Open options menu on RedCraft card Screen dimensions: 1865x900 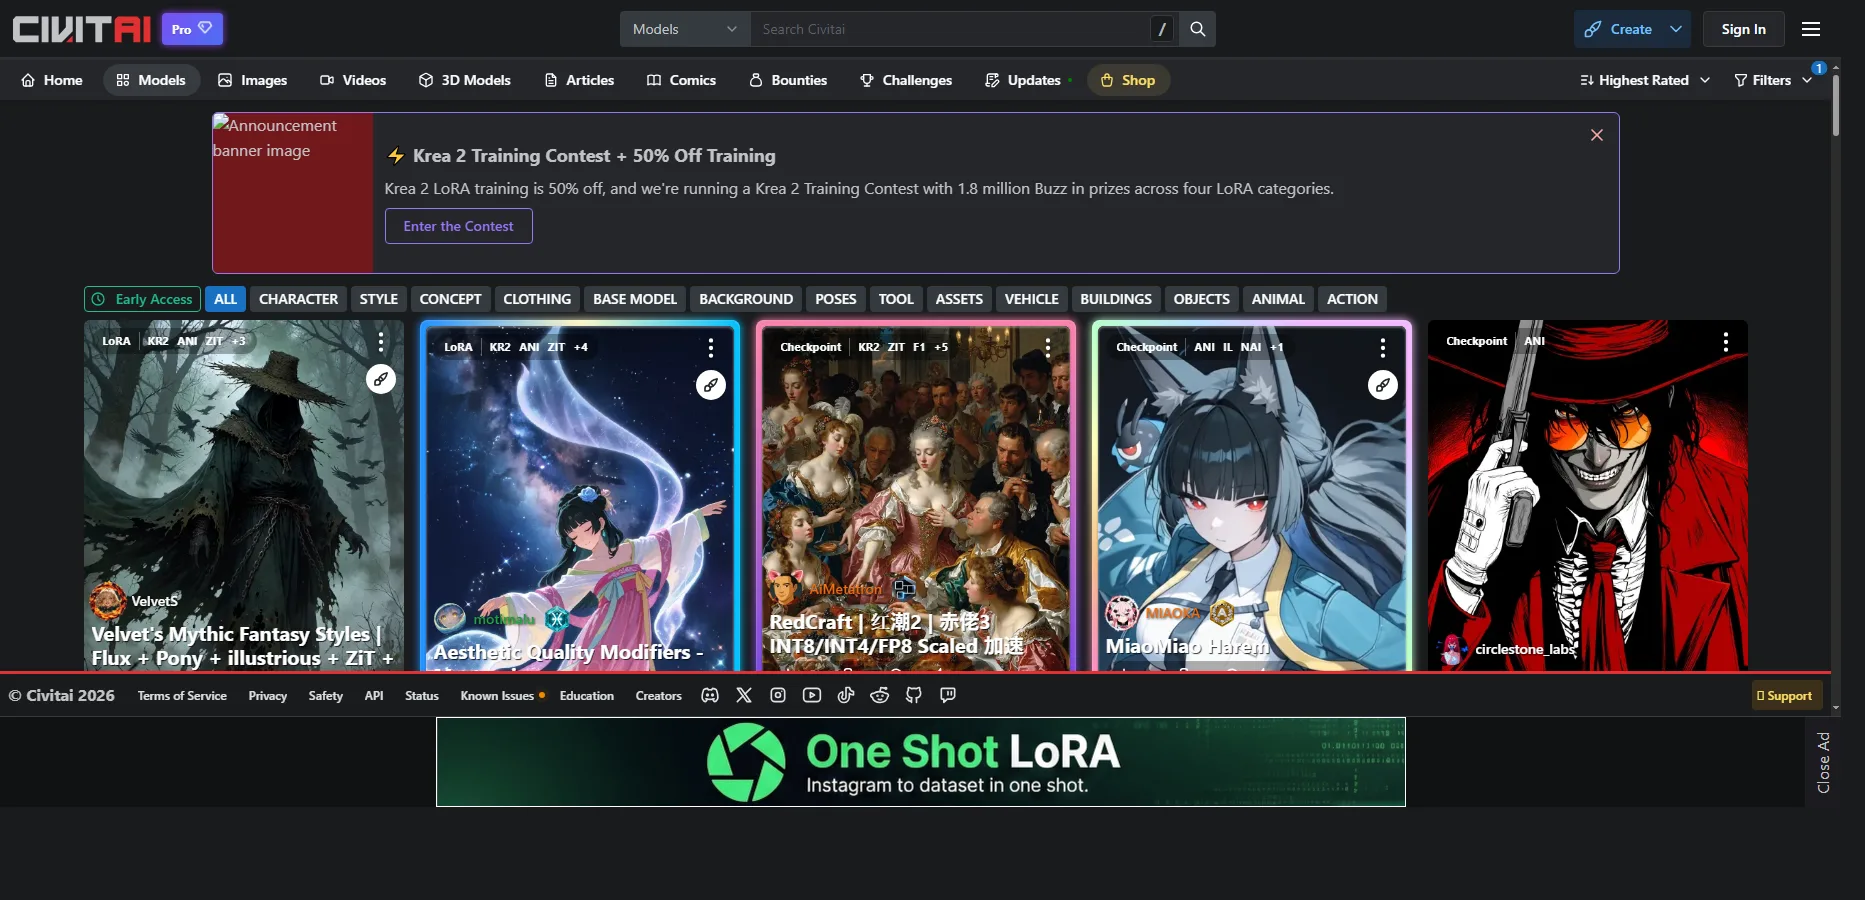(1047, 347)
